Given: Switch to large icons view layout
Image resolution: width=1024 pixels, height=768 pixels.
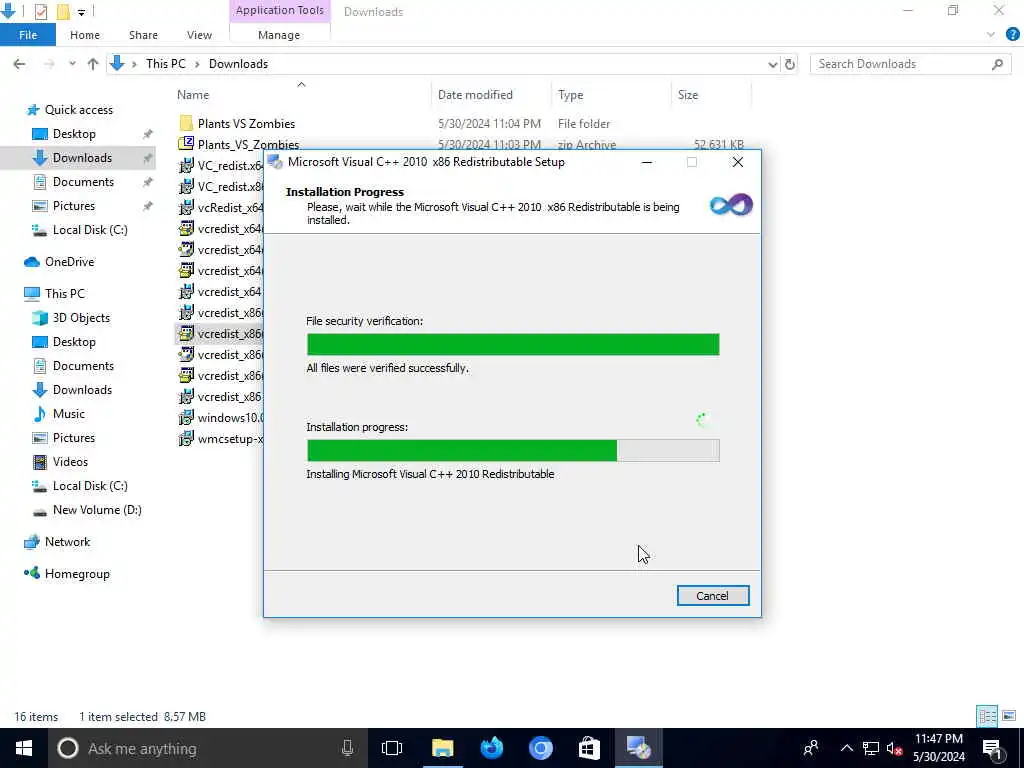Looking at the screenshot, I should 1009,716.
